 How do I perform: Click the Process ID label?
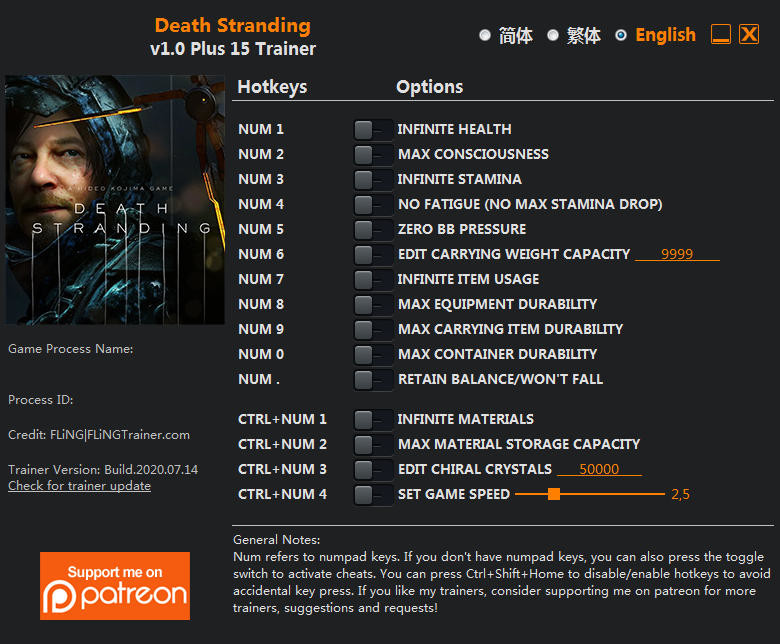pos(41,400)
